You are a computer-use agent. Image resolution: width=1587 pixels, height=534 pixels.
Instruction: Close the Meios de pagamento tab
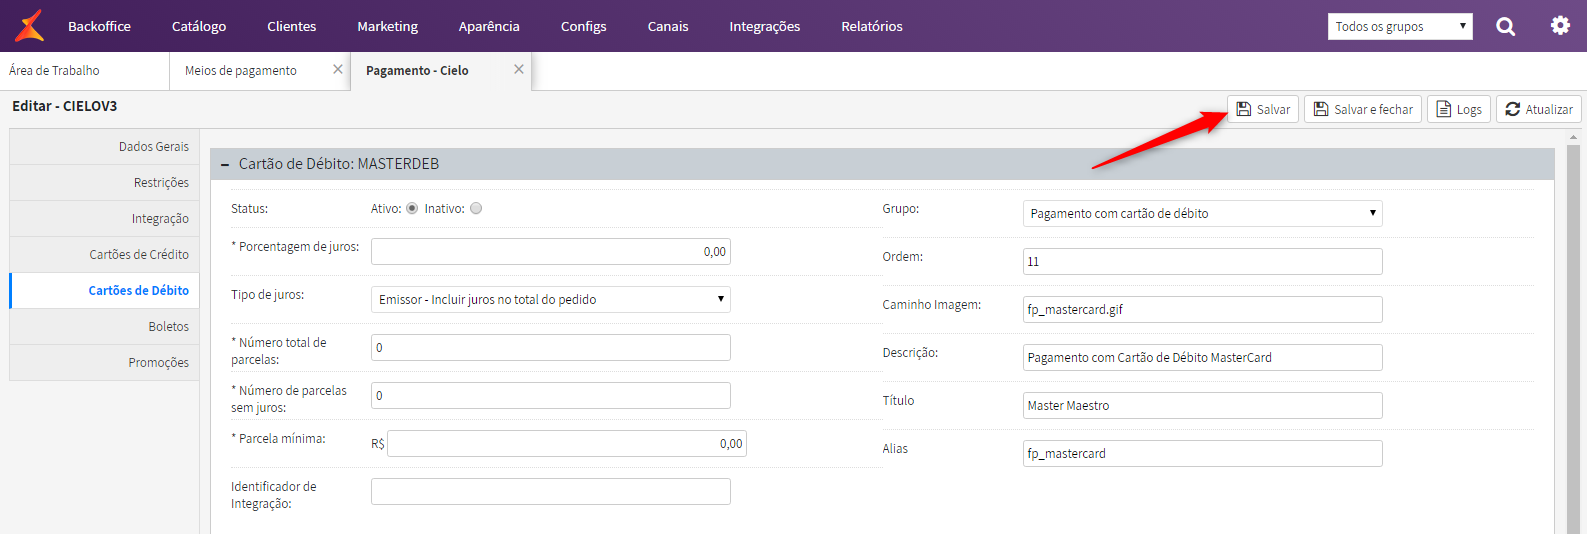(338, 69)
